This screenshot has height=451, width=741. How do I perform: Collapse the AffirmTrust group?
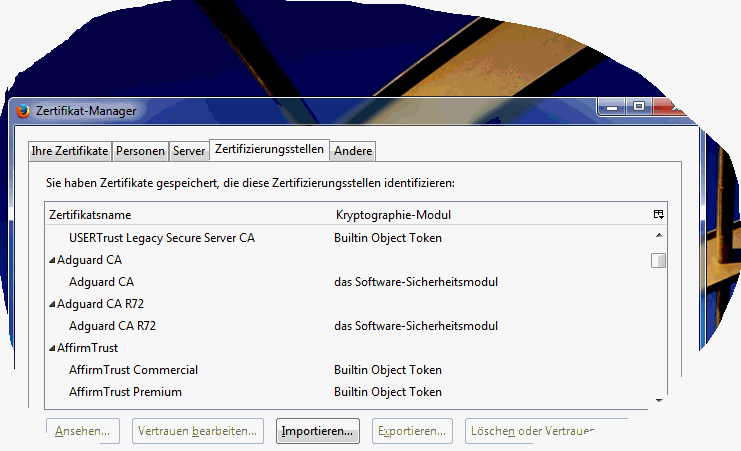point(53,348)
